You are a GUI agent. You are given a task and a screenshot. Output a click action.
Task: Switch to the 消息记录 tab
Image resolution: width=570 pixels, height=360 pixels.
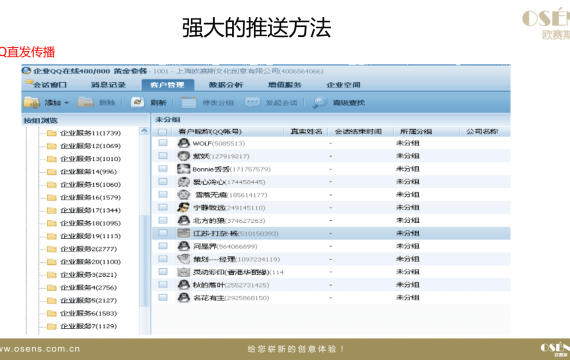(108, 85)
